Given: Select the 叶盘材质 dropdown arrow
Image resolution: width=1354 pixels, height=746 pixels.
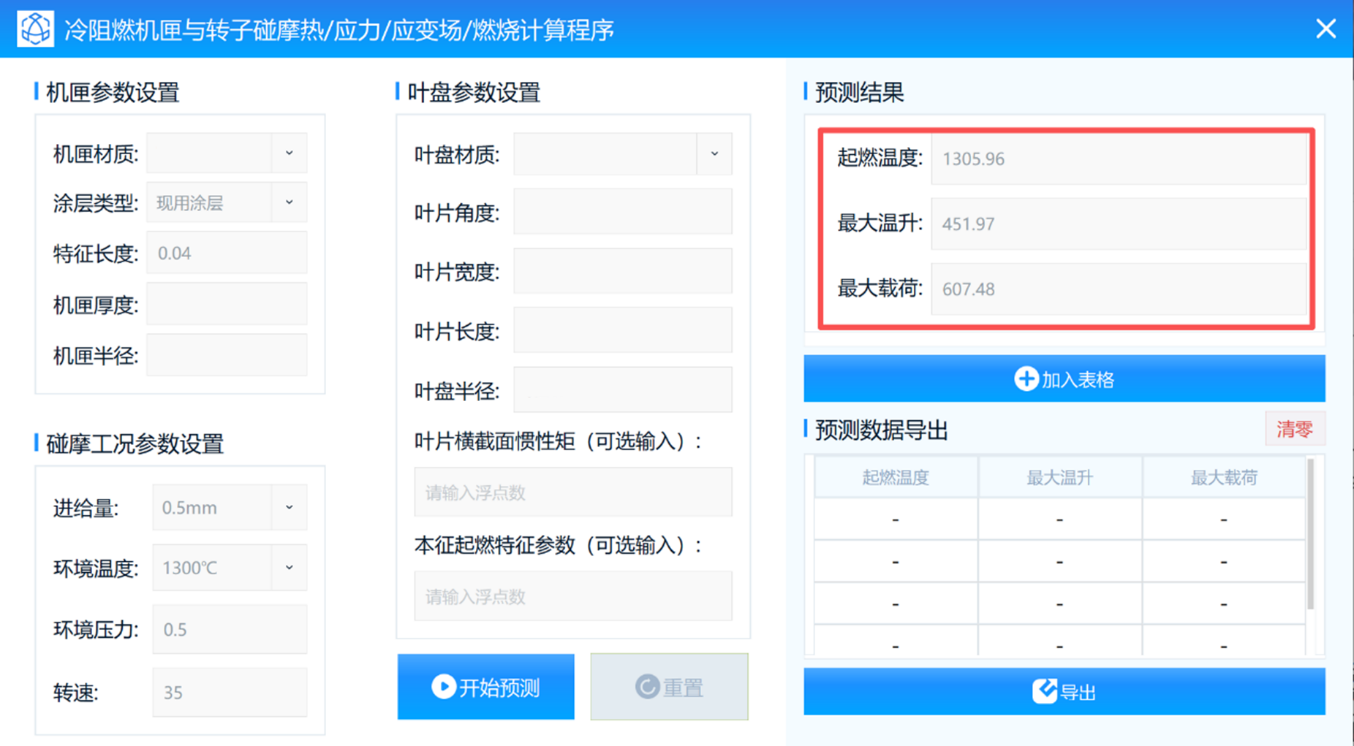Looking at the screenshot, I should click(x=714, y=153).
